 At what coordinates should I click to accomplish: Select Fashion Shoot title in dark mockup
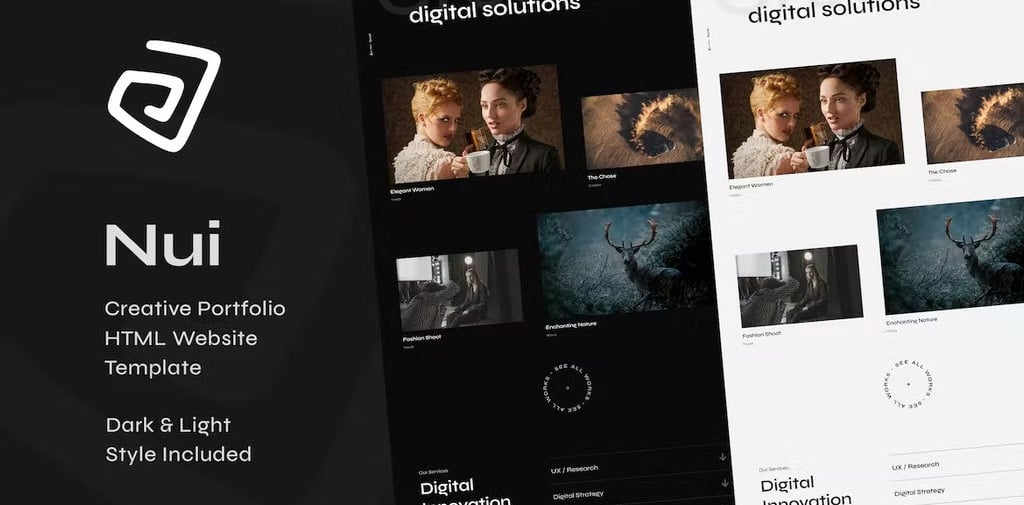tap(422, 338)
